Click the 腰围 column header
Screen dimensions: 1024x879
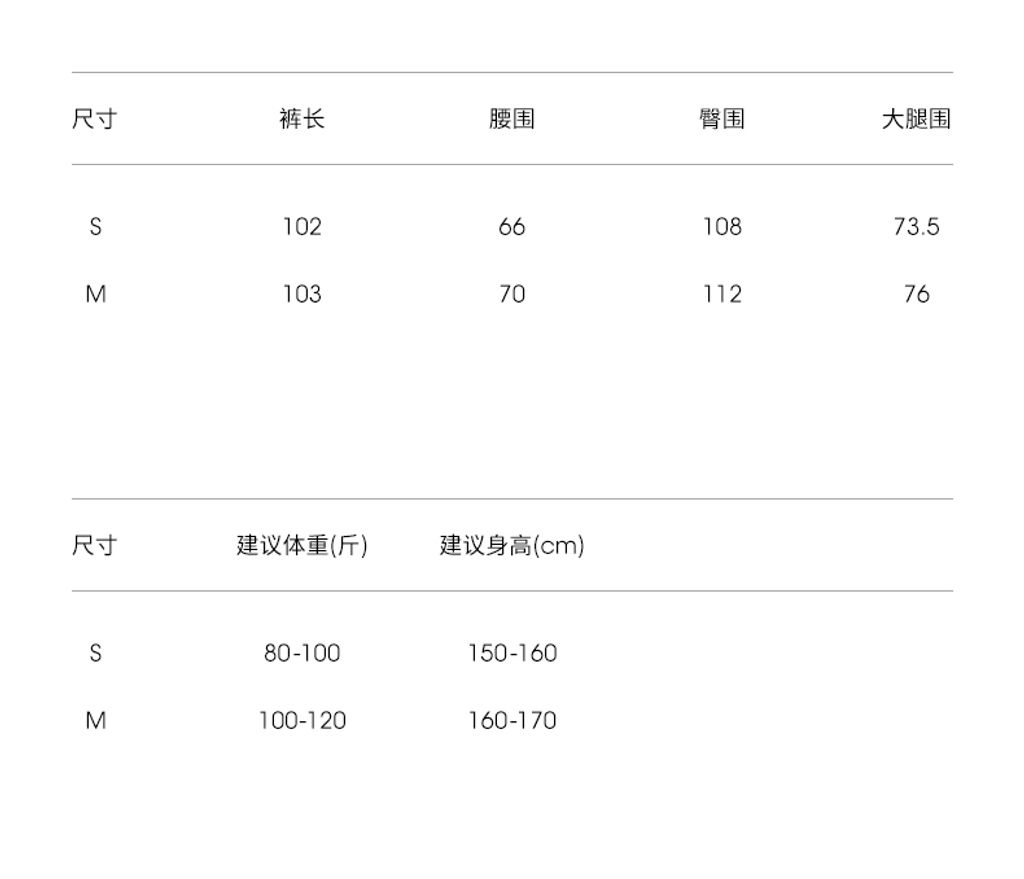[x=512, y=119]
